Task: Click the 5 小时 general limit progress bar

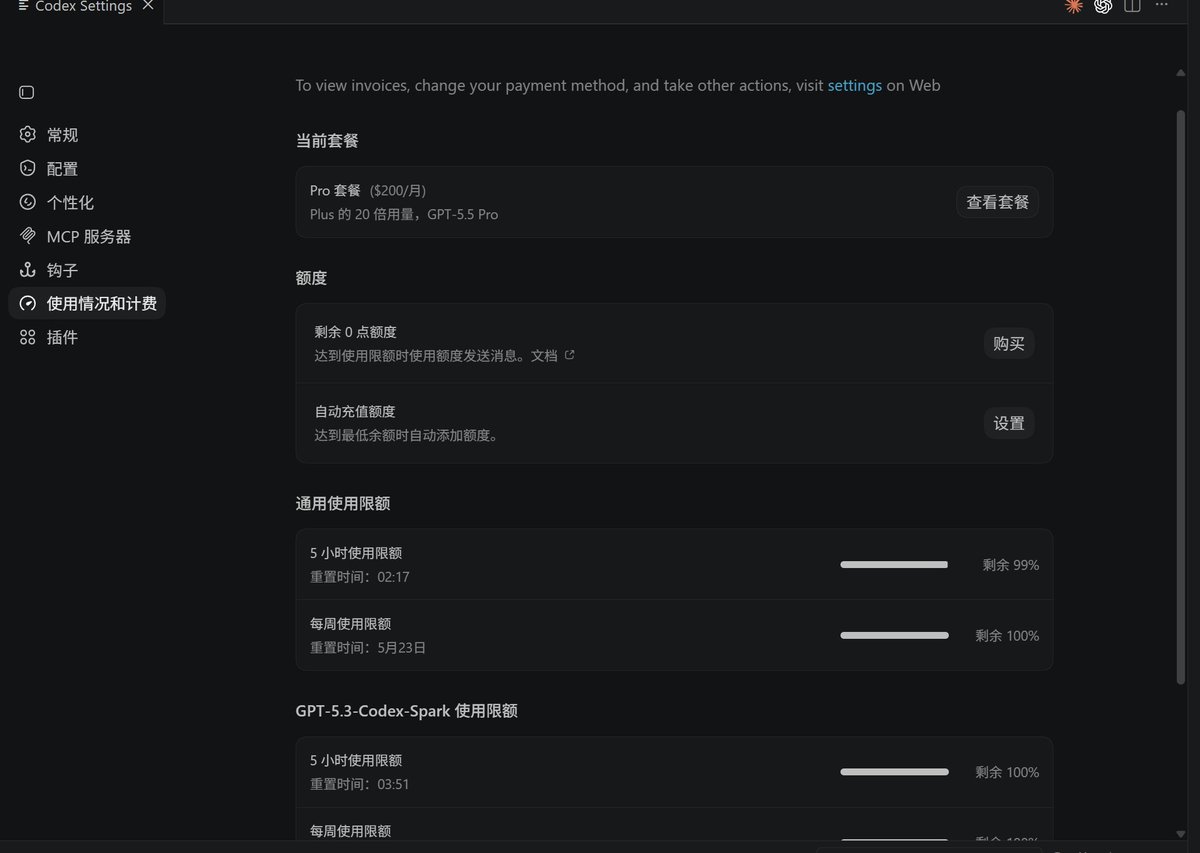Action: (894, 565)
